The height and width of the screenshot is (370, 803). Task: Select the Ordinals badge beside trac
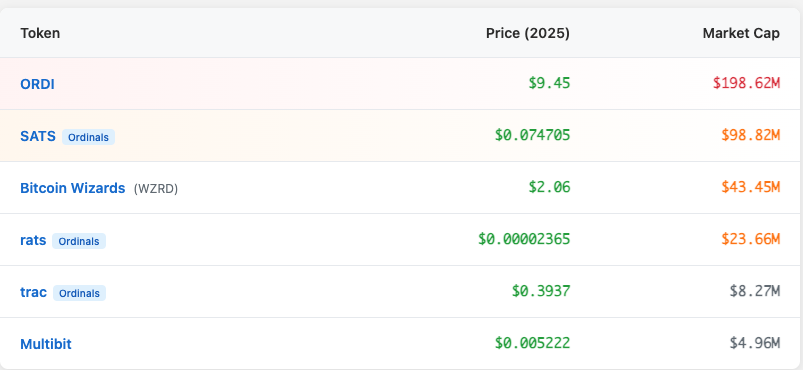tap(79, 293)
